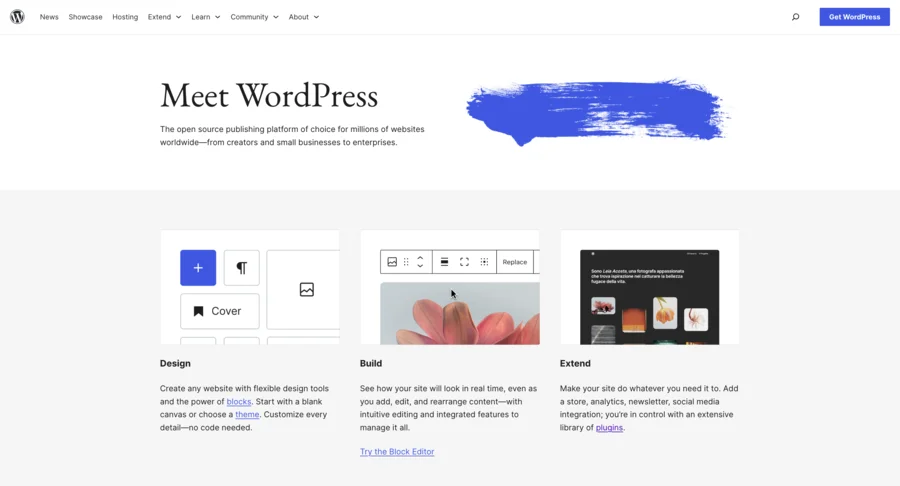This screenshot has height=486, width=900.
Task: Click the dotted grid icon in toolbar
Action: [484, 262]
